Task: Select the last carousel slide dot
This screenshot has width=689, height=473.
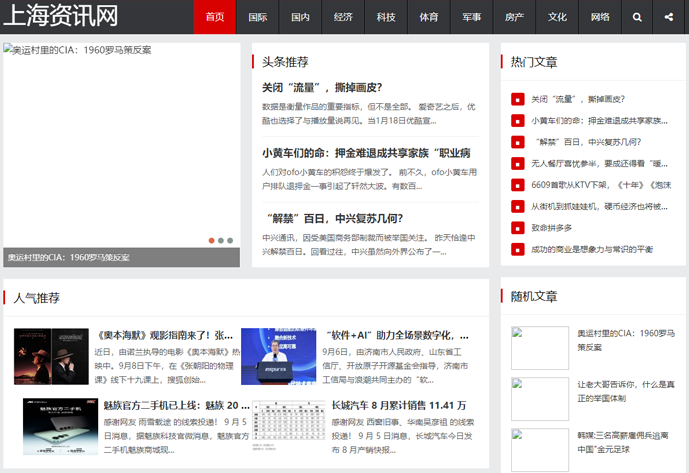Action: 230,240
